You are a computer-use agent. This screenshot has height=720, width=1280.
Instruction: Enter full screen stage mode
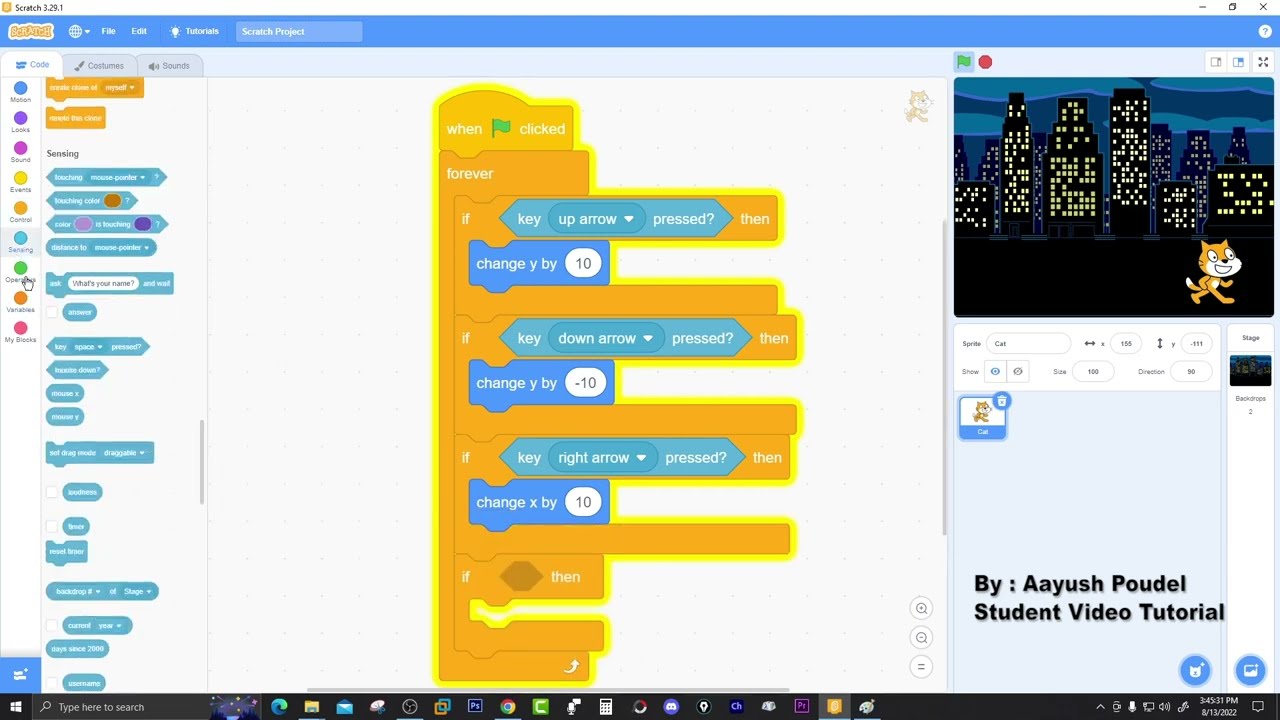point(1263,62)
